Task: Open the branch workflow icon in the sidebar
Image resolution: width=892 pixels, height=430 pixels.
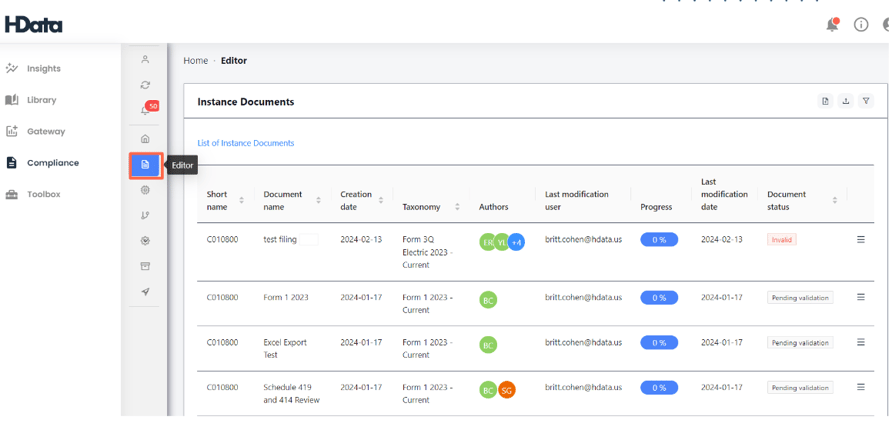Action: [x=145, y=216]
